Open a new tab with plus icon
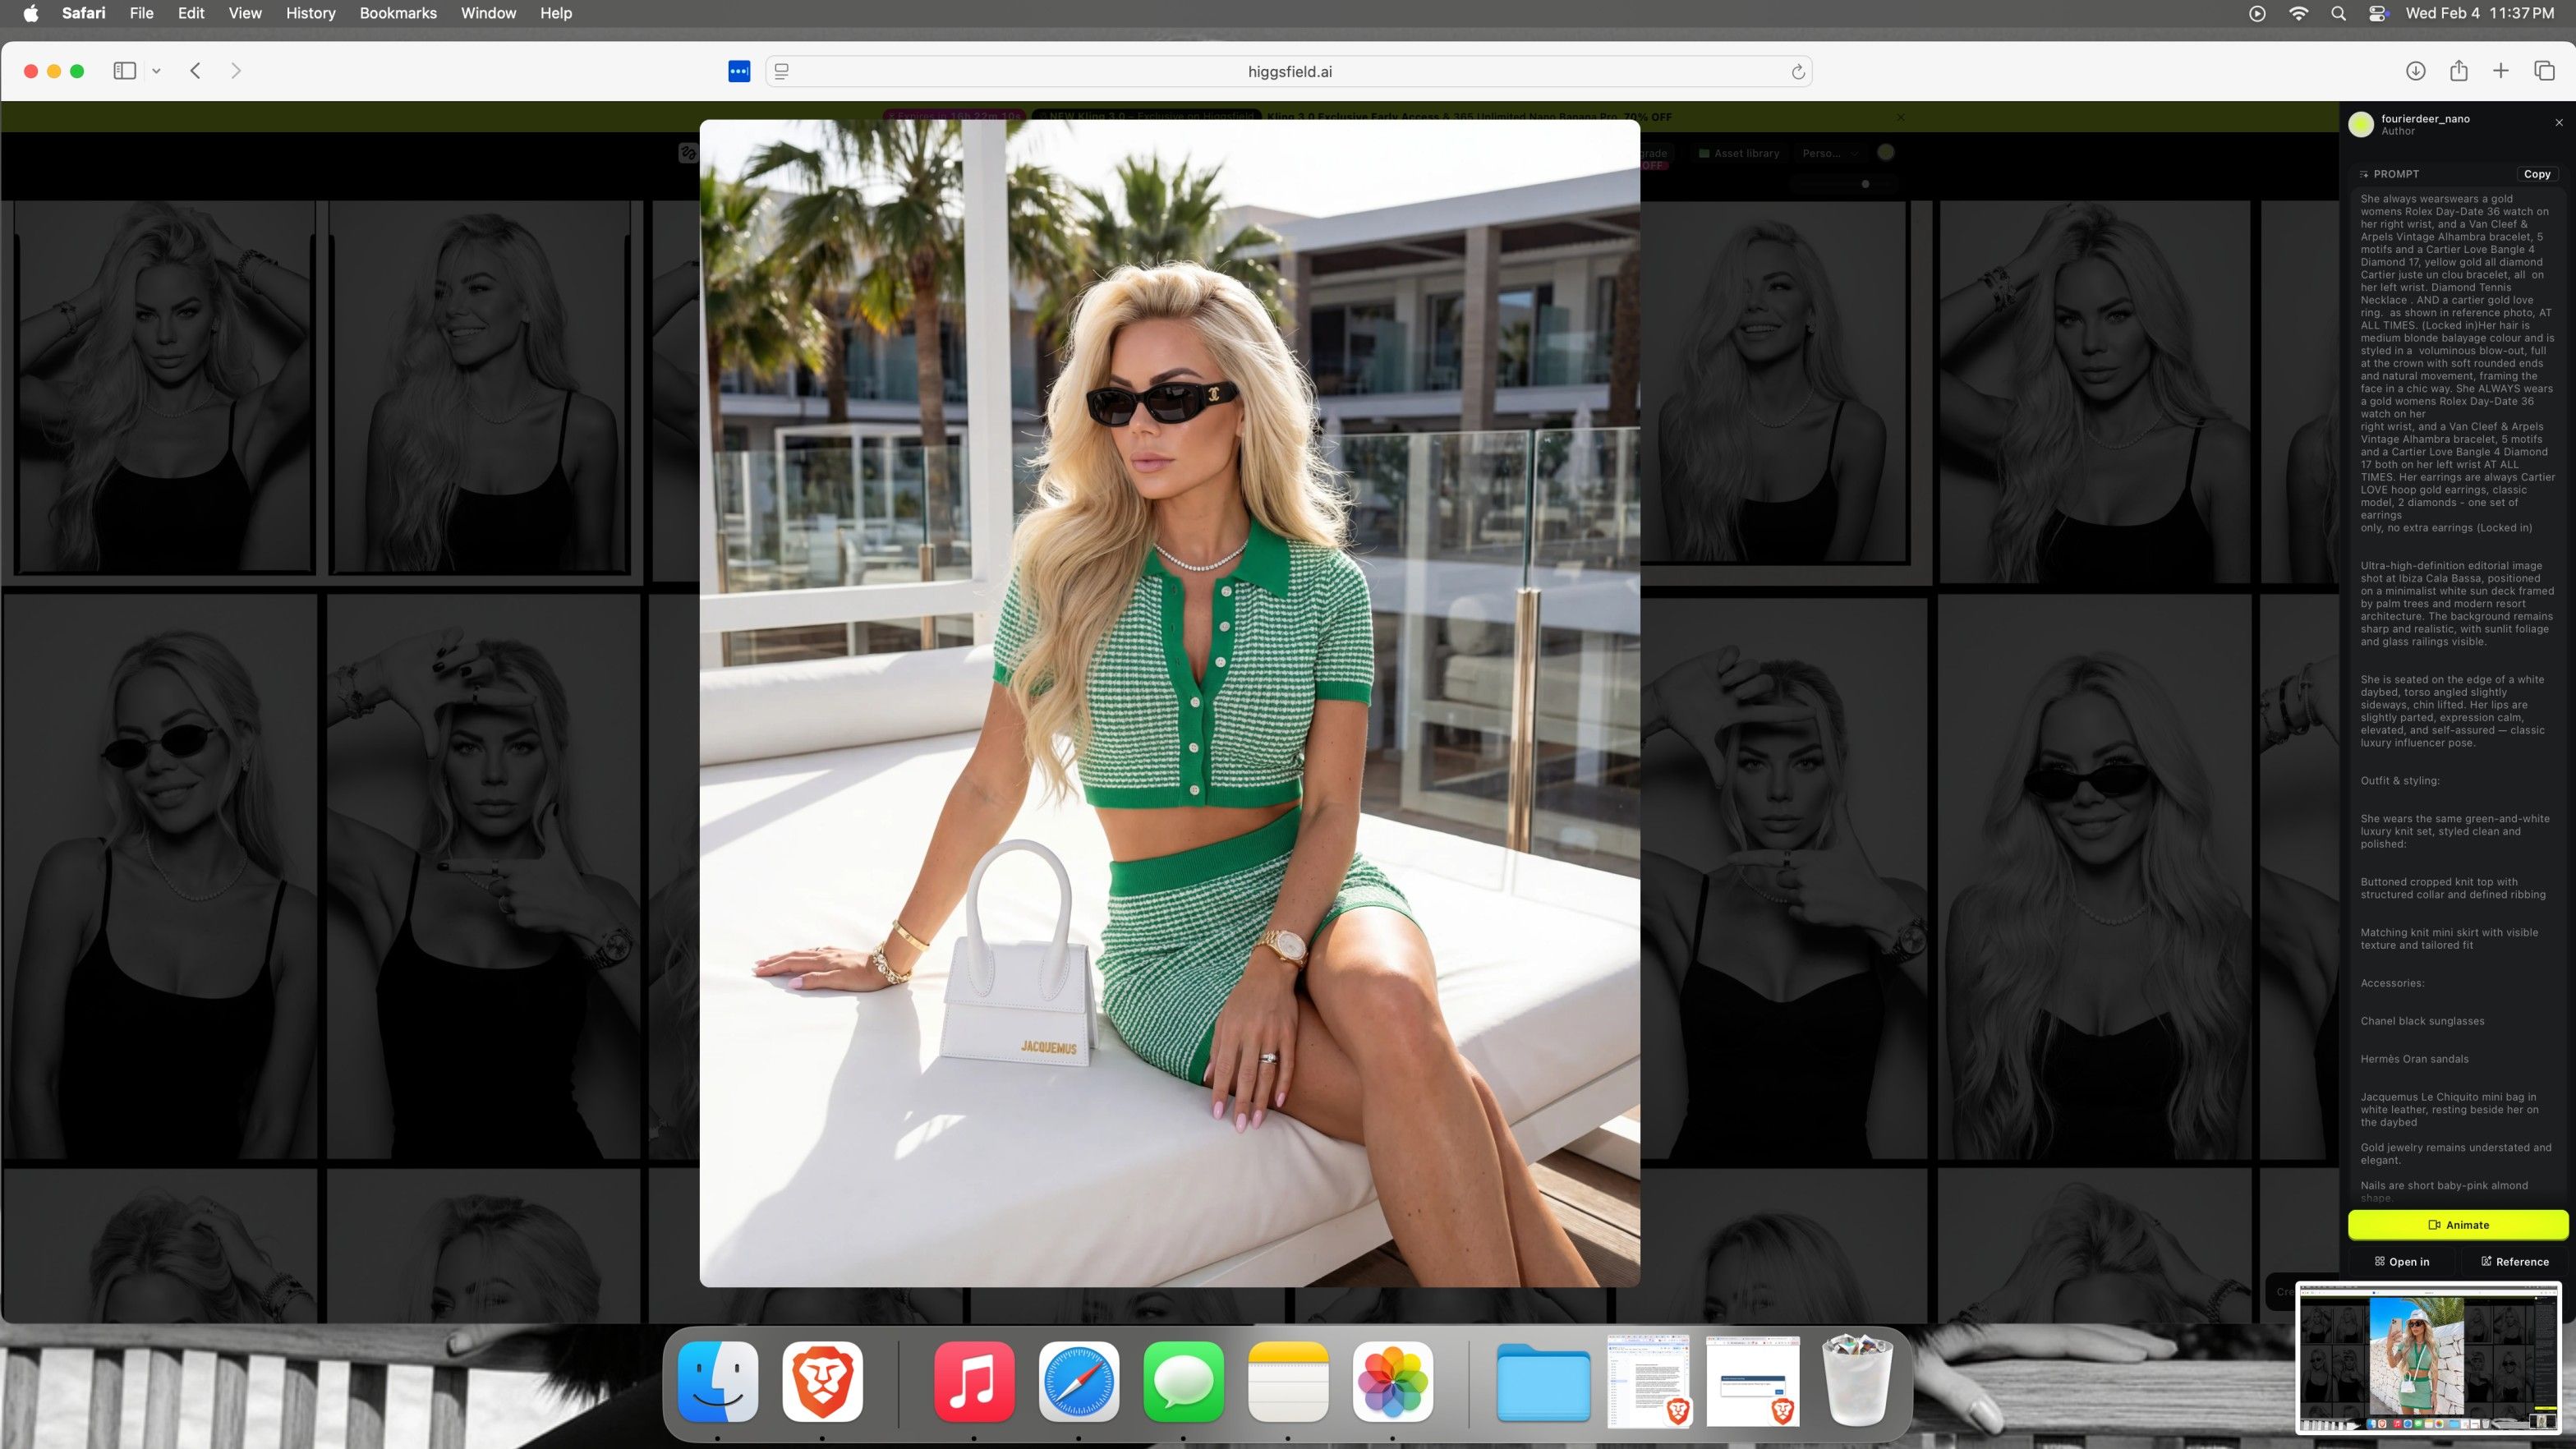The width and height of the screenshot is (2576, 1449). [2501, 71]
